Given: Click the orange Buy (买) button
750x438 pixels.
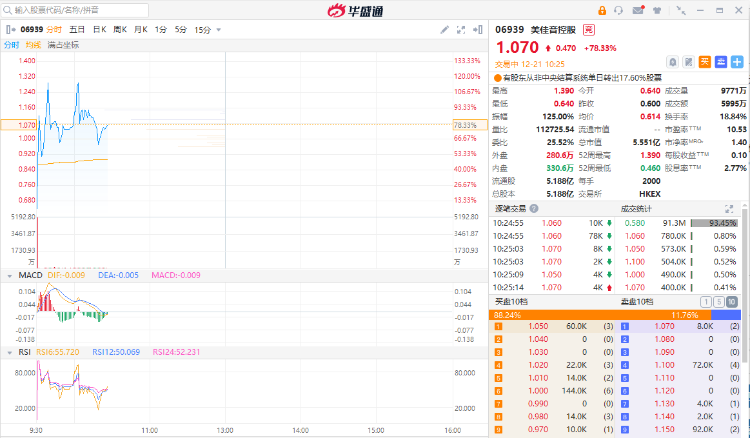Looking at the screenshot, I should click(x=704, y=61).
